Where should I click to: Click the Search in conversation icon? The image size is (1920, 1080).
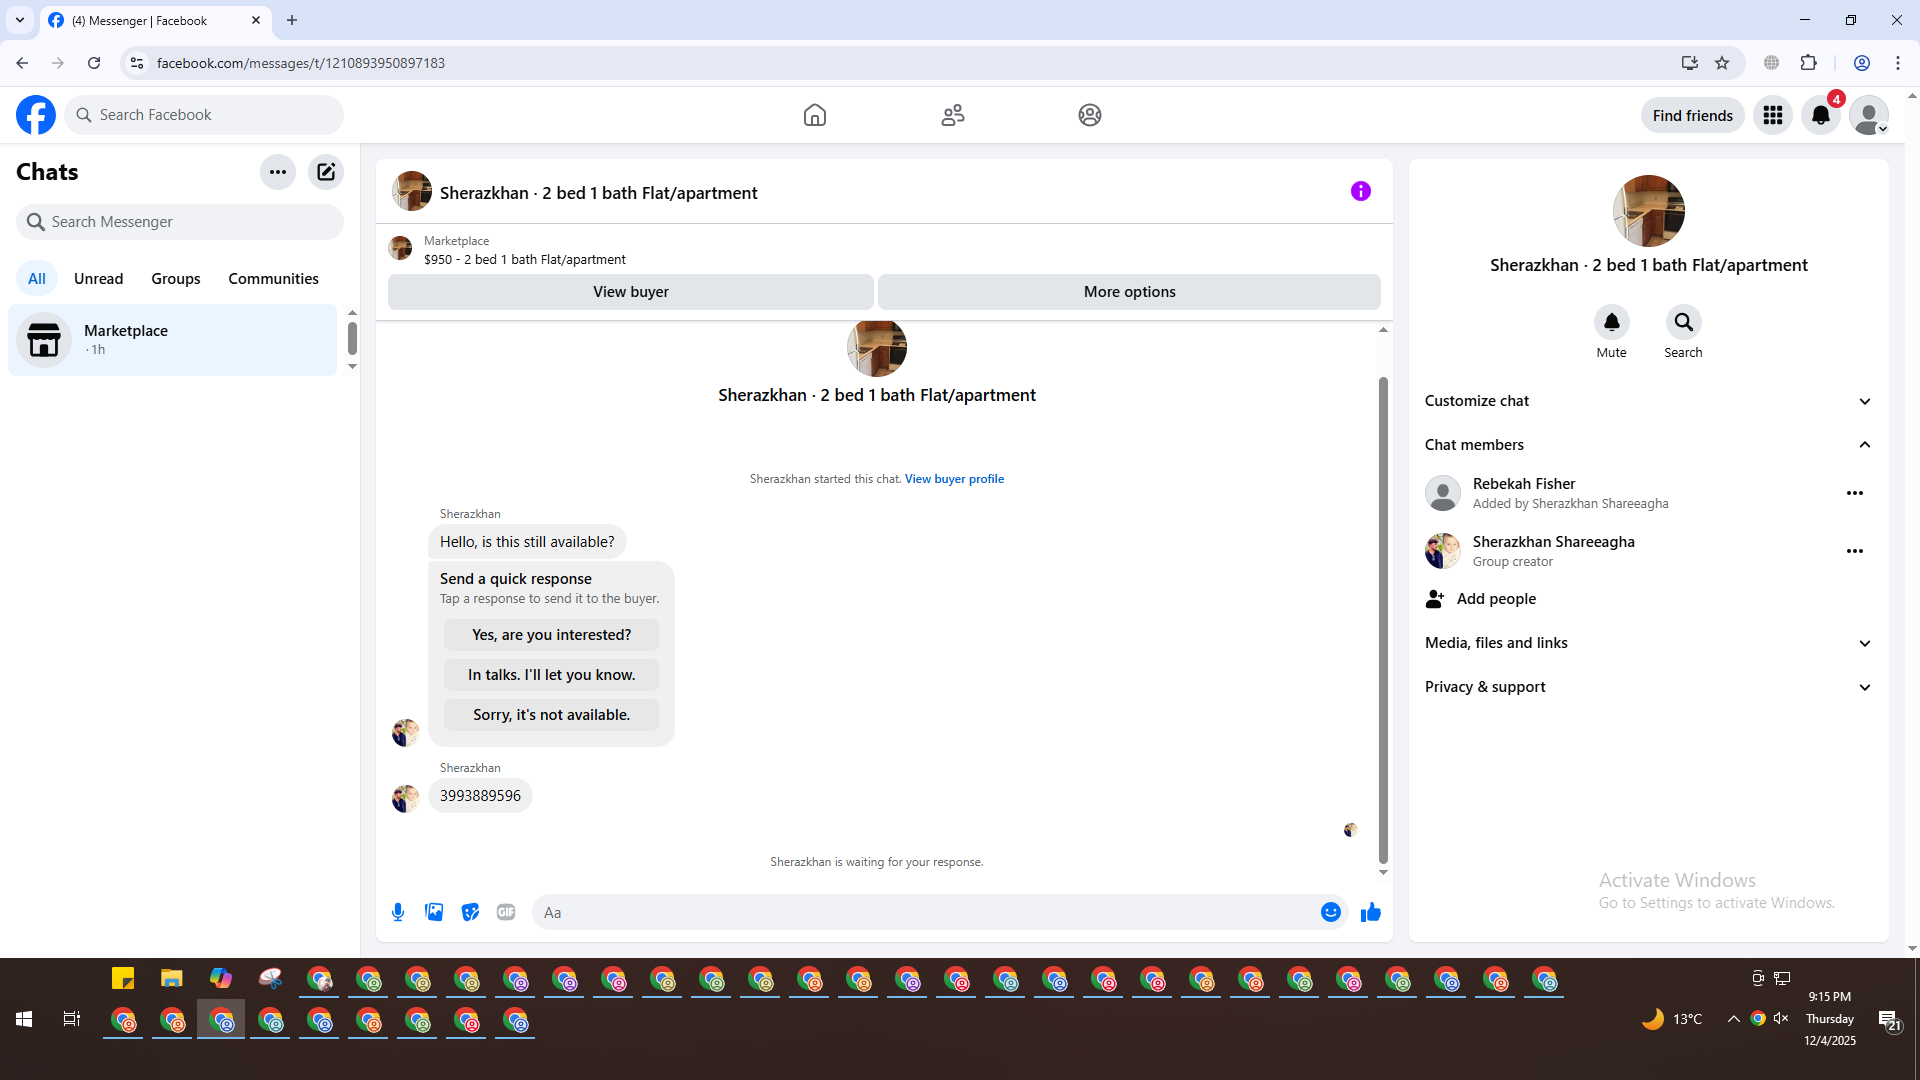pyautogui.click(x=1683, y=322)
